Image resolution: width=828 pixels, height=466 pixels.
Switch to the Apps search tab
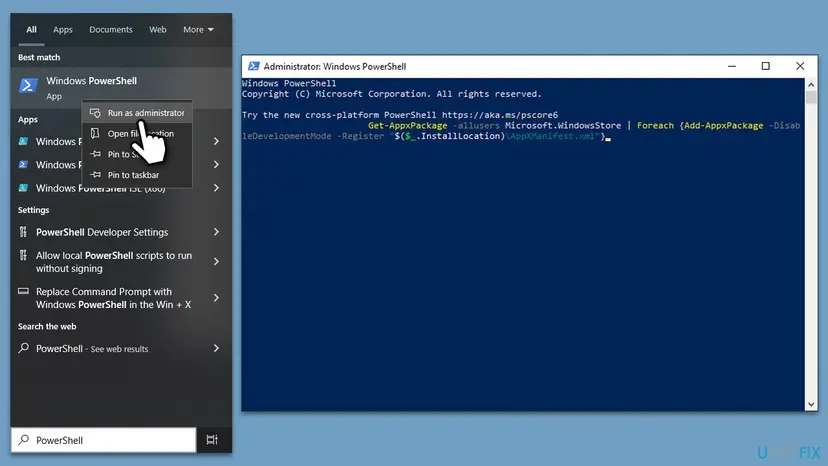coord(63,30)
